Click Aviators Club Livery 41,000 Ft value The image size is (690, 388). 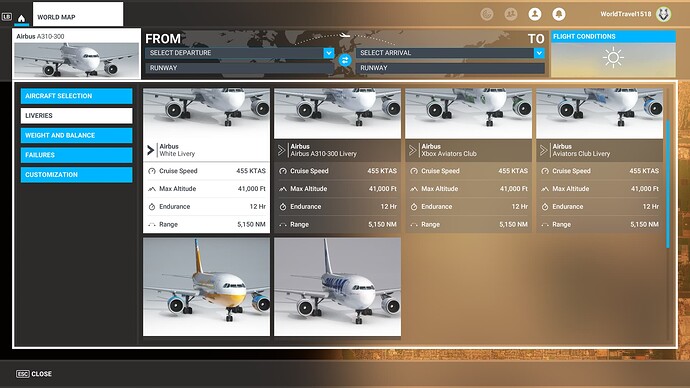tap(645, 189)
